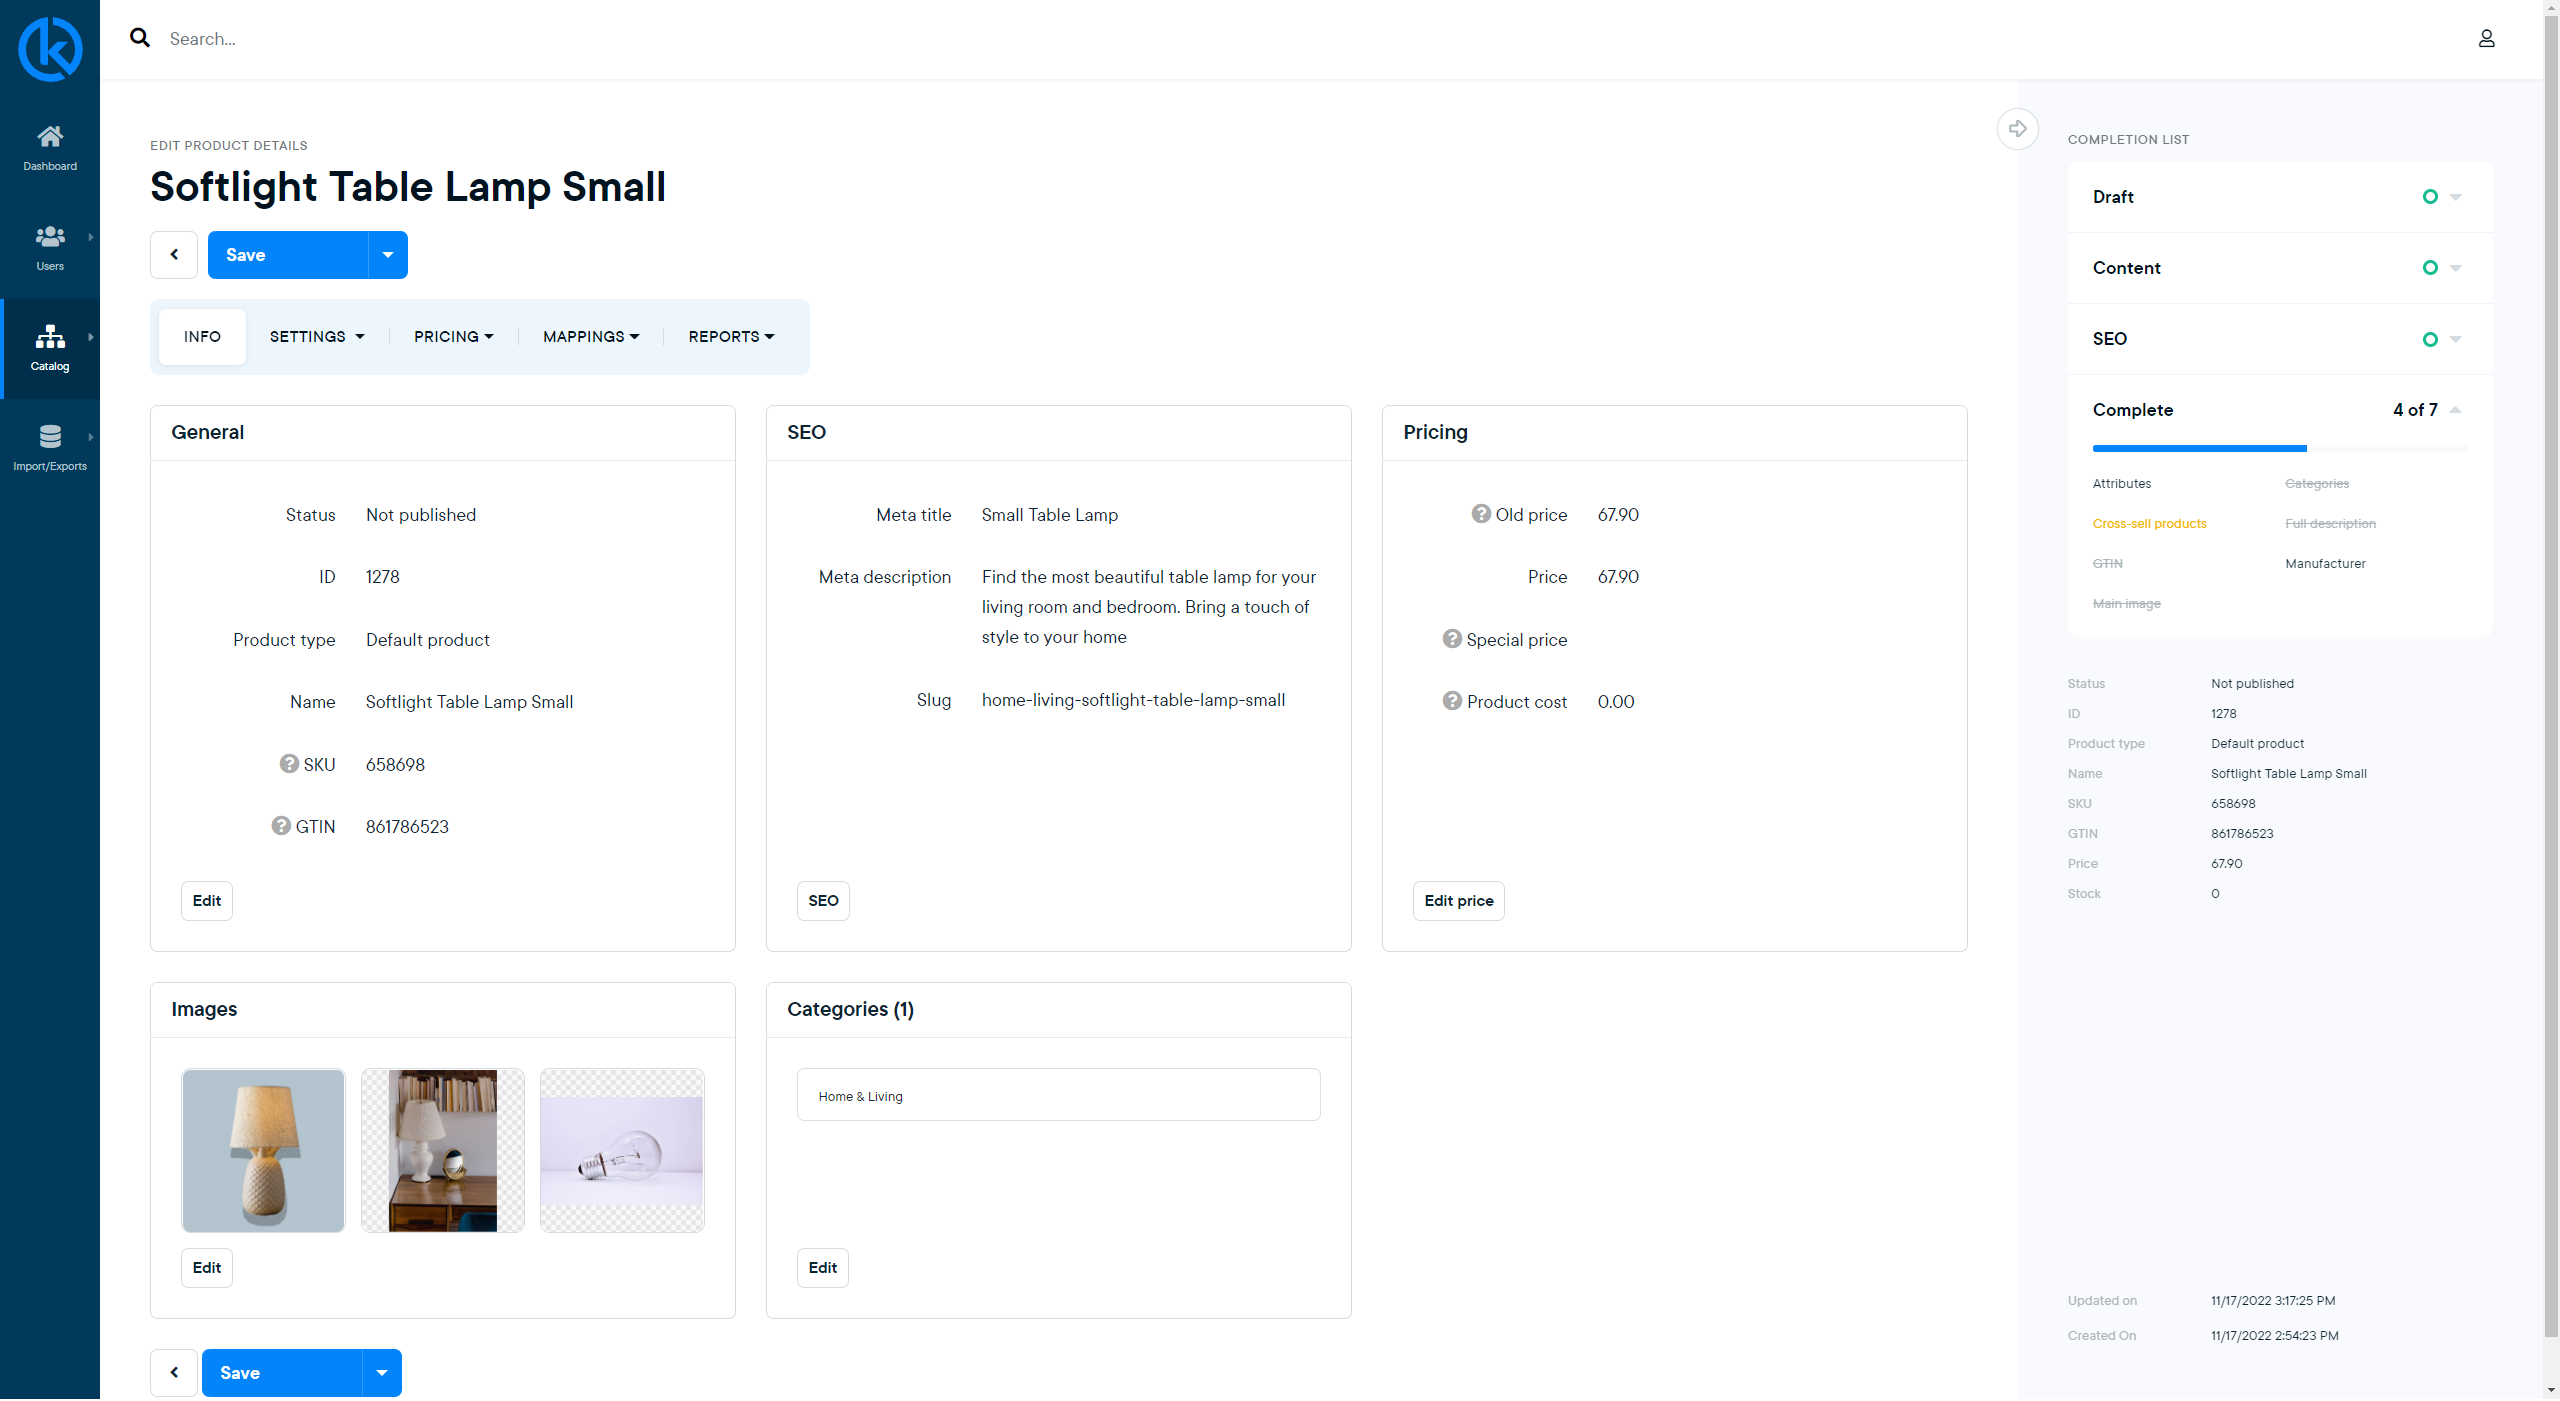2560x1401 pixels.
Task: Click the user account profile icon
Action: click(x=2486, y=39)
